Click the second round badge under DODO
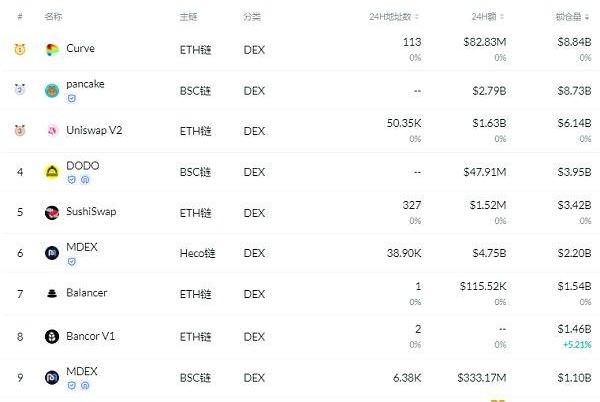 (x=84, y=180)
